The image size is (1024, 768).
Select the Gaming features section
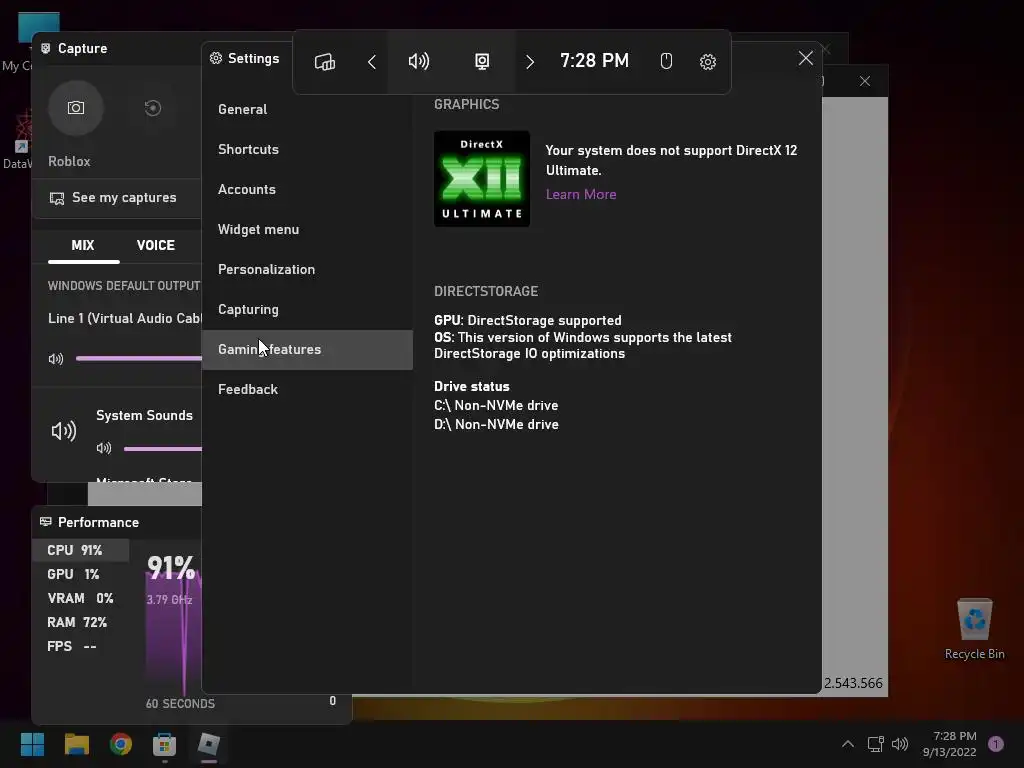307,349
